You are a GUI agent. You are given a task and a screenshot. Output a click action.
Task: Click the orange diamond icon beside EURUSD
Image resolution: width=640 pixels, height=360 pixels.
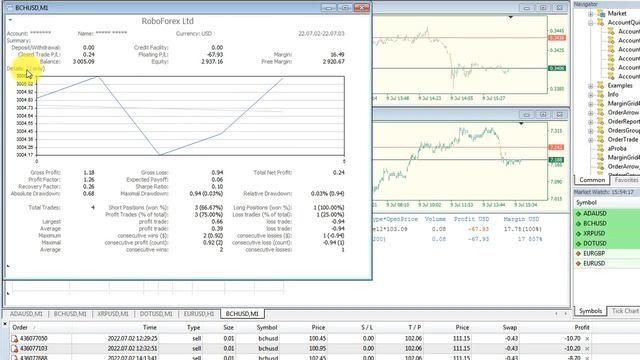tap(578, 264)
